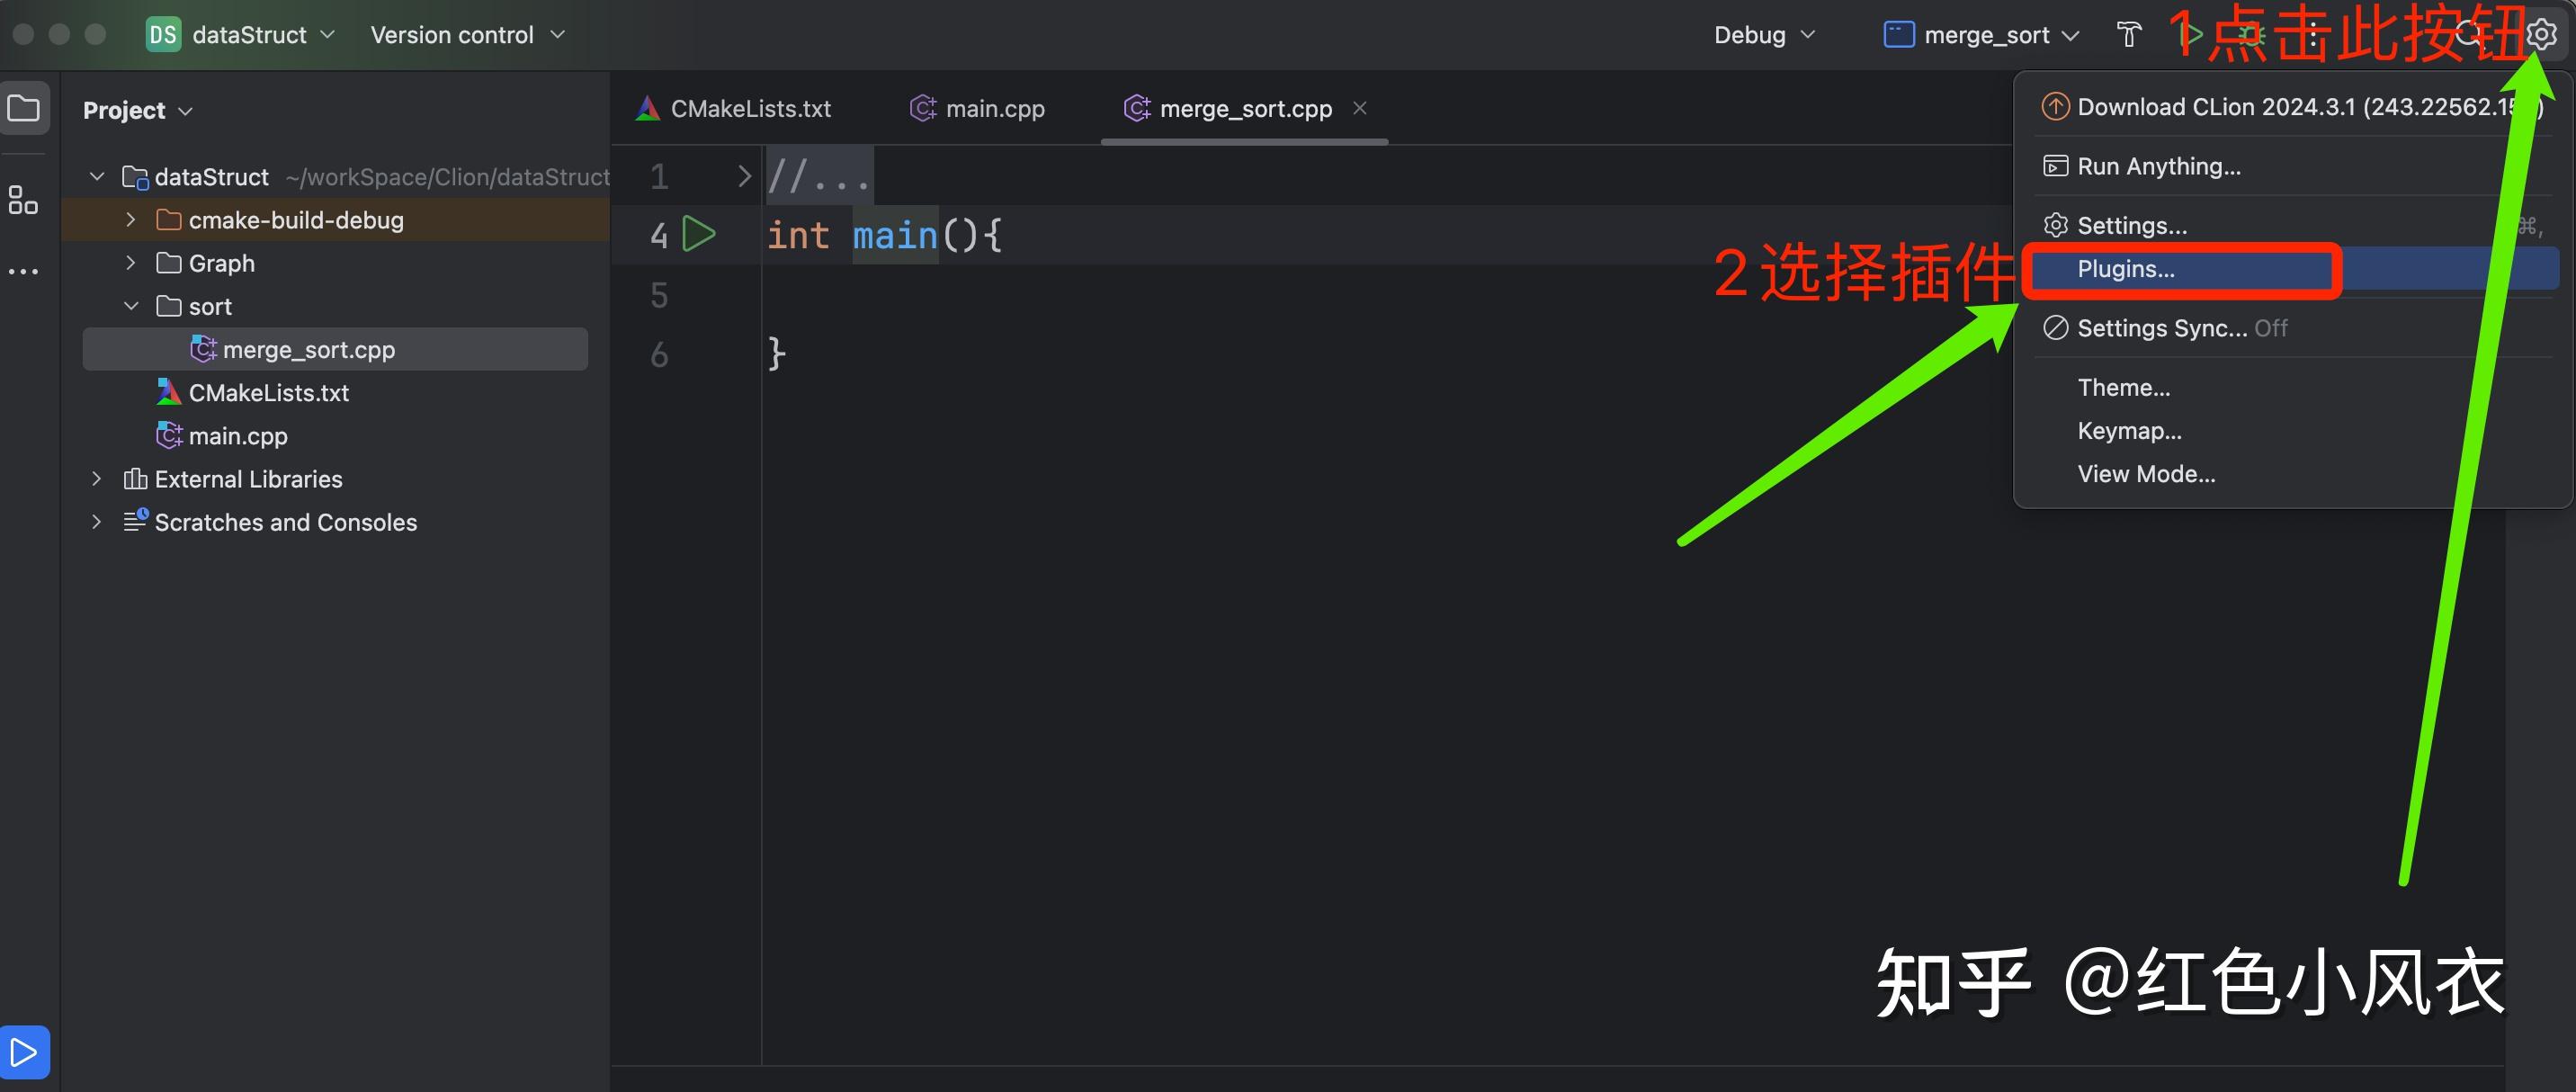Click the dataStruct DS project badge

point(163,35)
